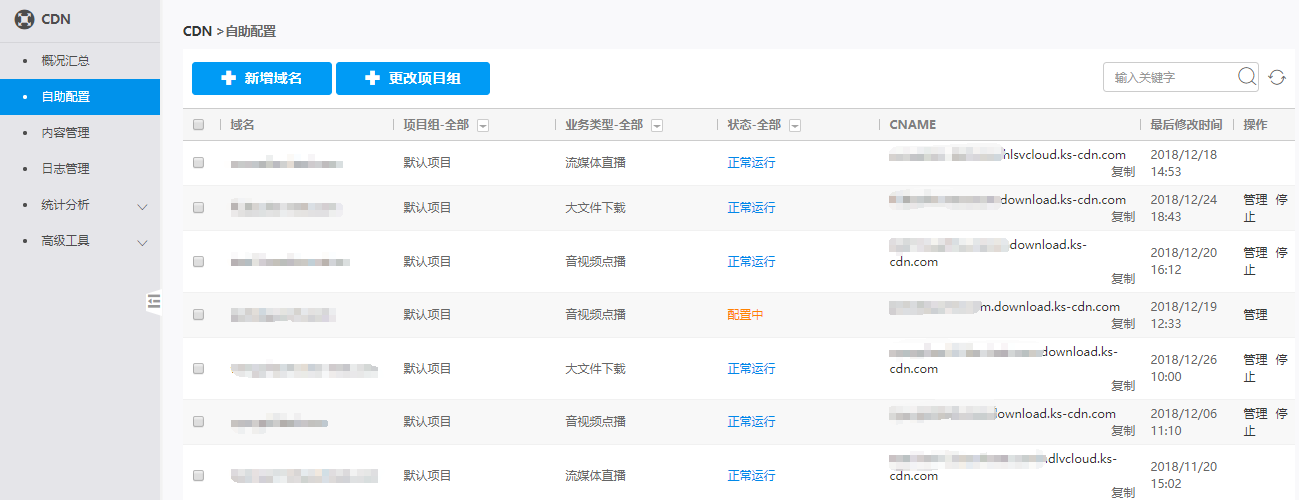1299x500 pixels.
Task: Check the first row's 流媒体直播 domain checkbox
Action: pos(198,162)
